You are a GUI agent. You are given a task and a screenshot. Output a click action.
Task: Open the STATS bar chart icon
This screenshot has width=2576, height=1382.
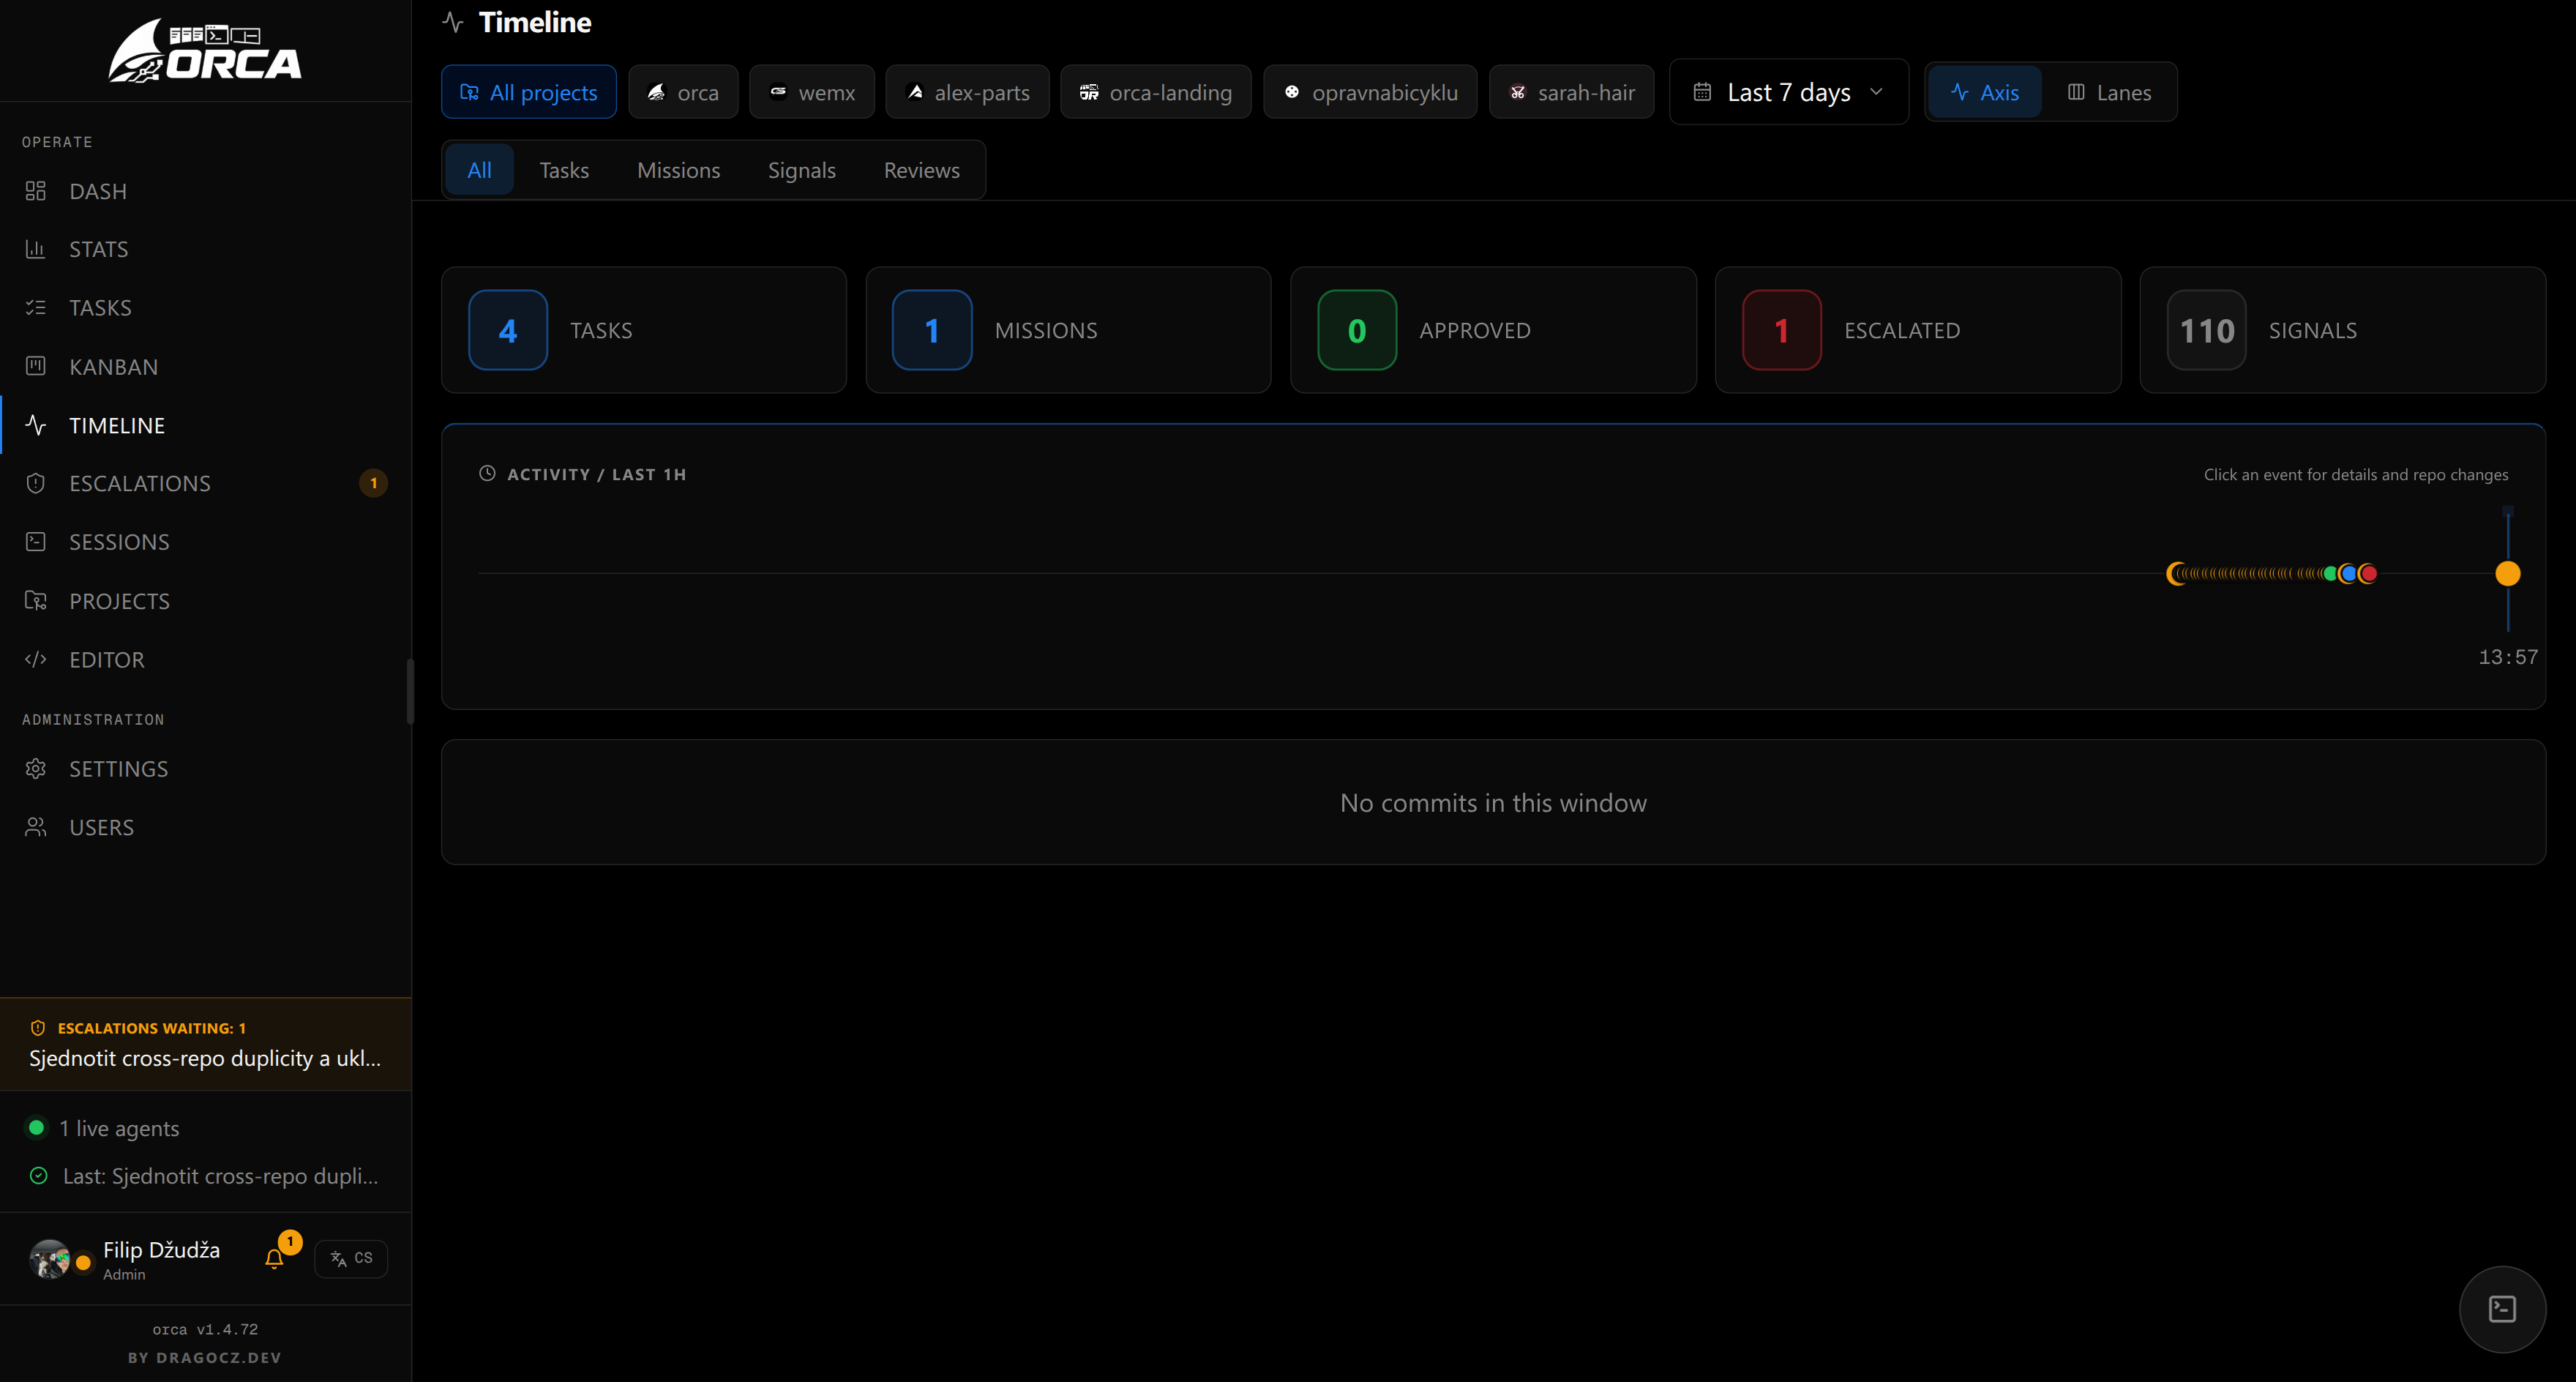click(x=36, y=249)
